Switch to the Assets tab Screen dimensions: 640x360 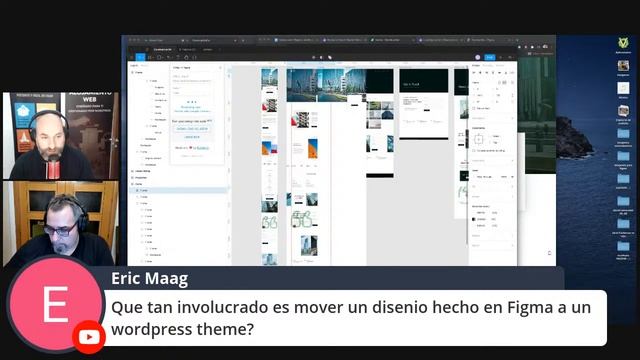[144, 65]
